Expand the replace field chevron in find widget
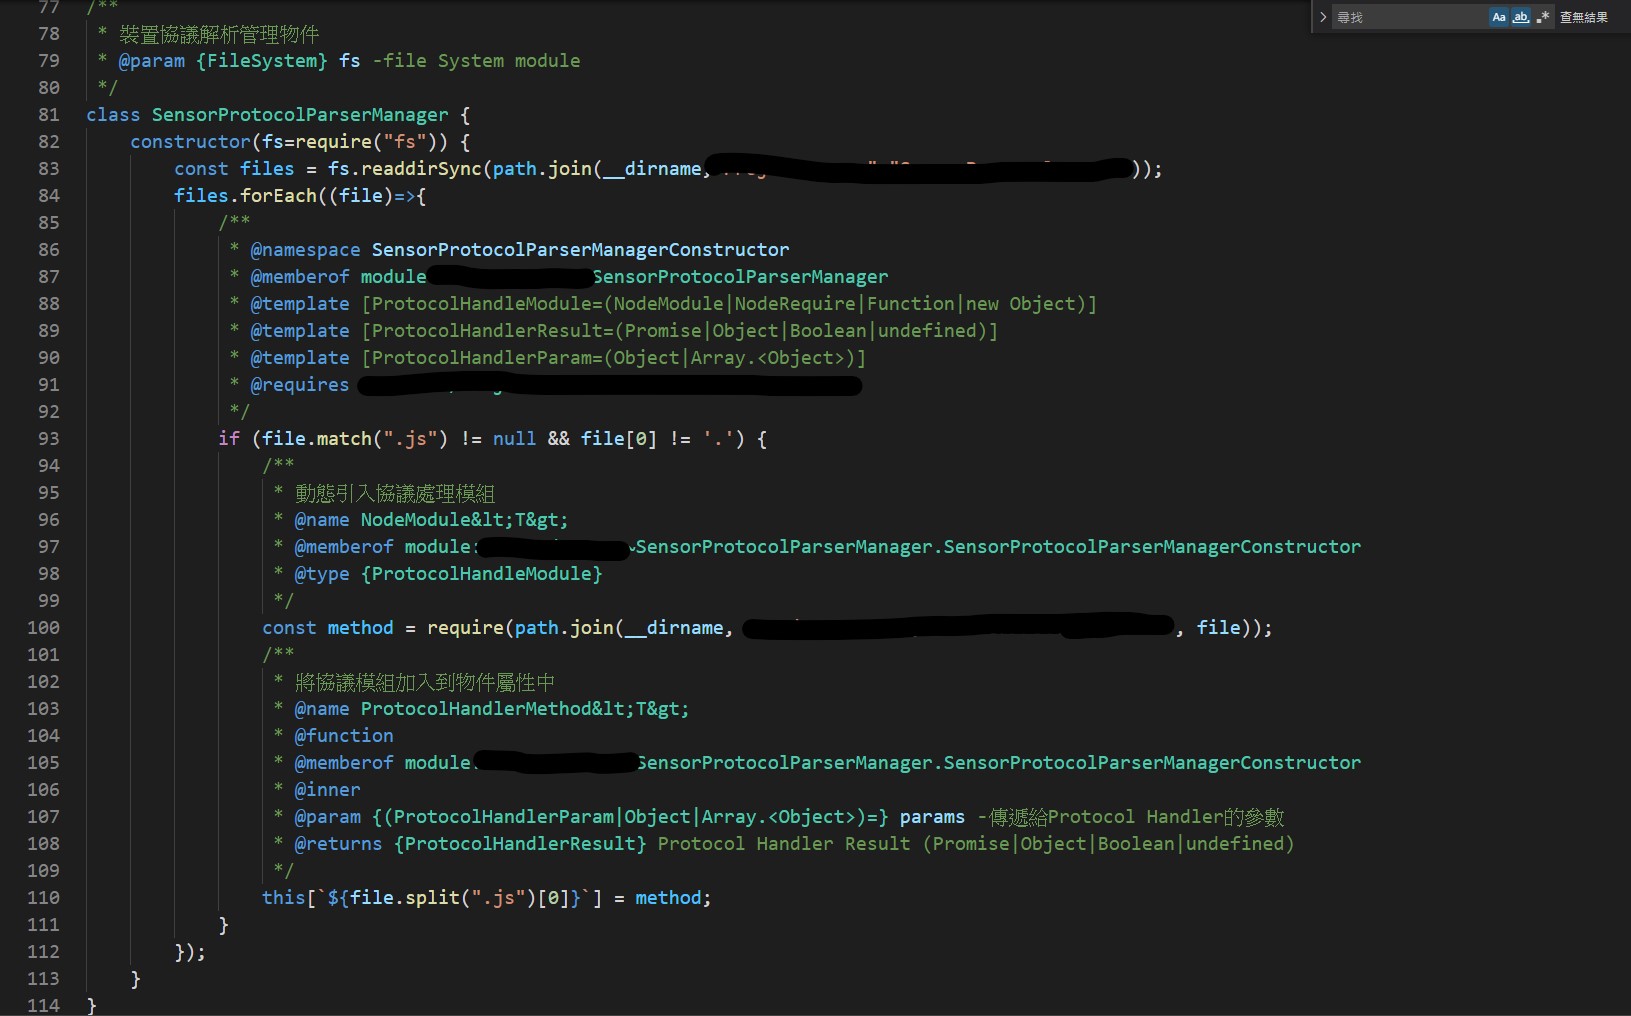Screen dimensions: 1631x1016 pyautogui.click(x=1323, y=17)
